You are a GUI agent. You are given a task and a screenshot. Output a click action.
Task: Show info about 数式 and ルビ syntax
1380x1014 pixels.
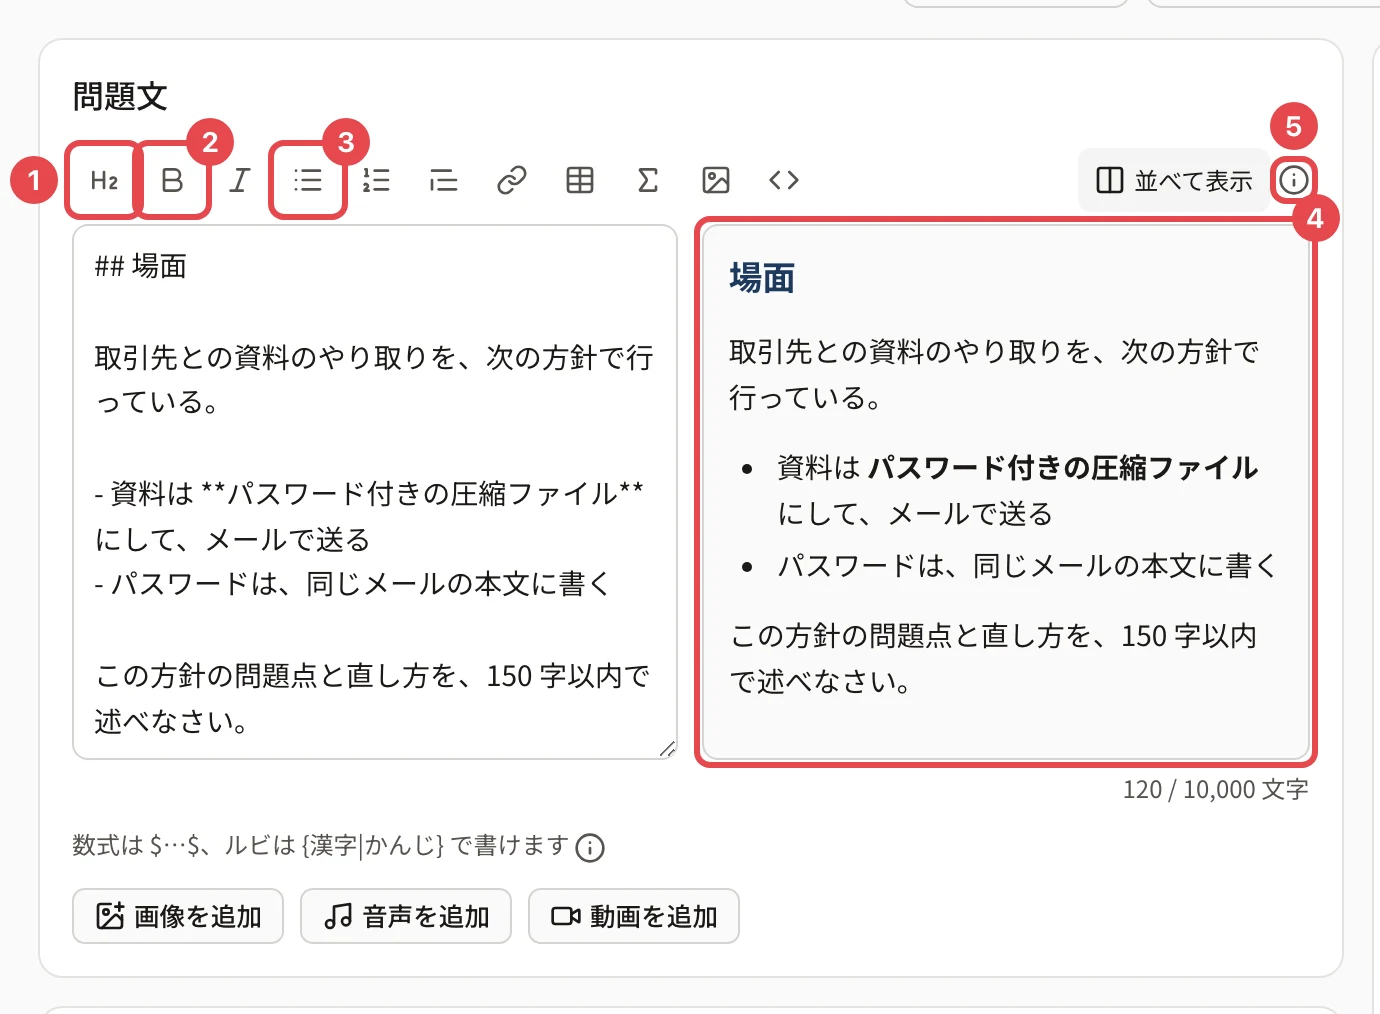(591, 848)
